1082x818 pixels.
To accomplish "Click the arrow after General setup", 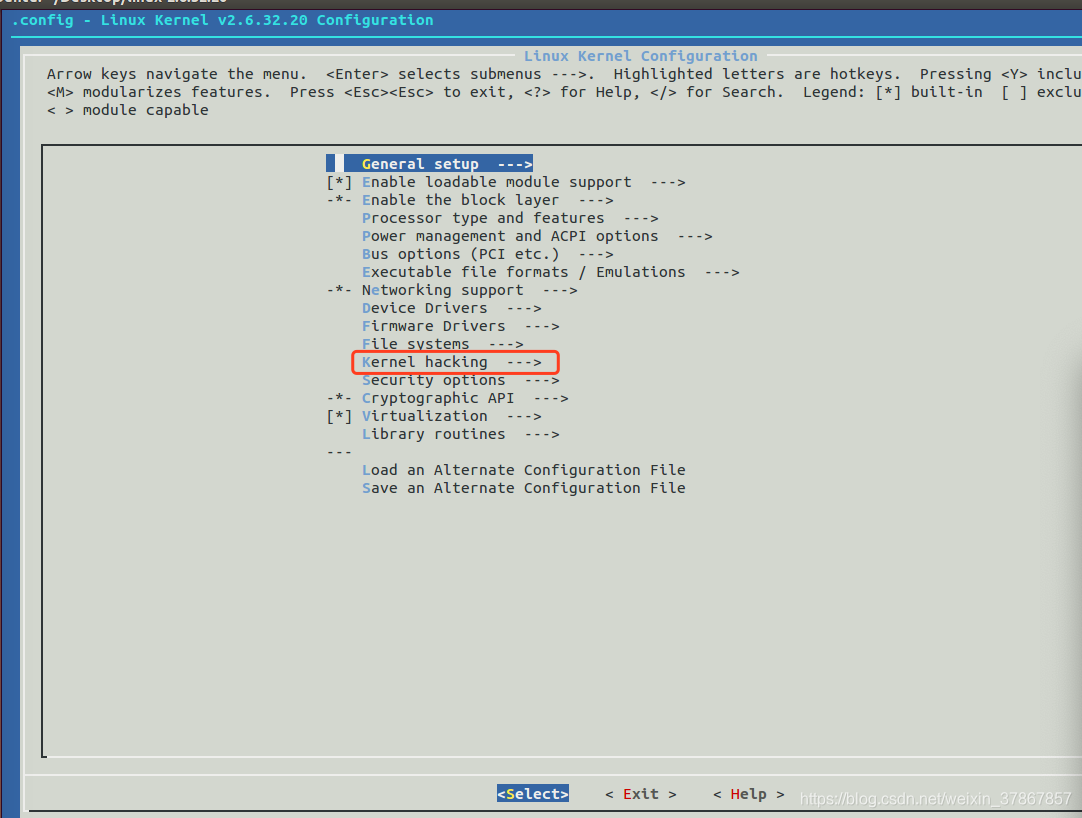I will tap(515, 164).
